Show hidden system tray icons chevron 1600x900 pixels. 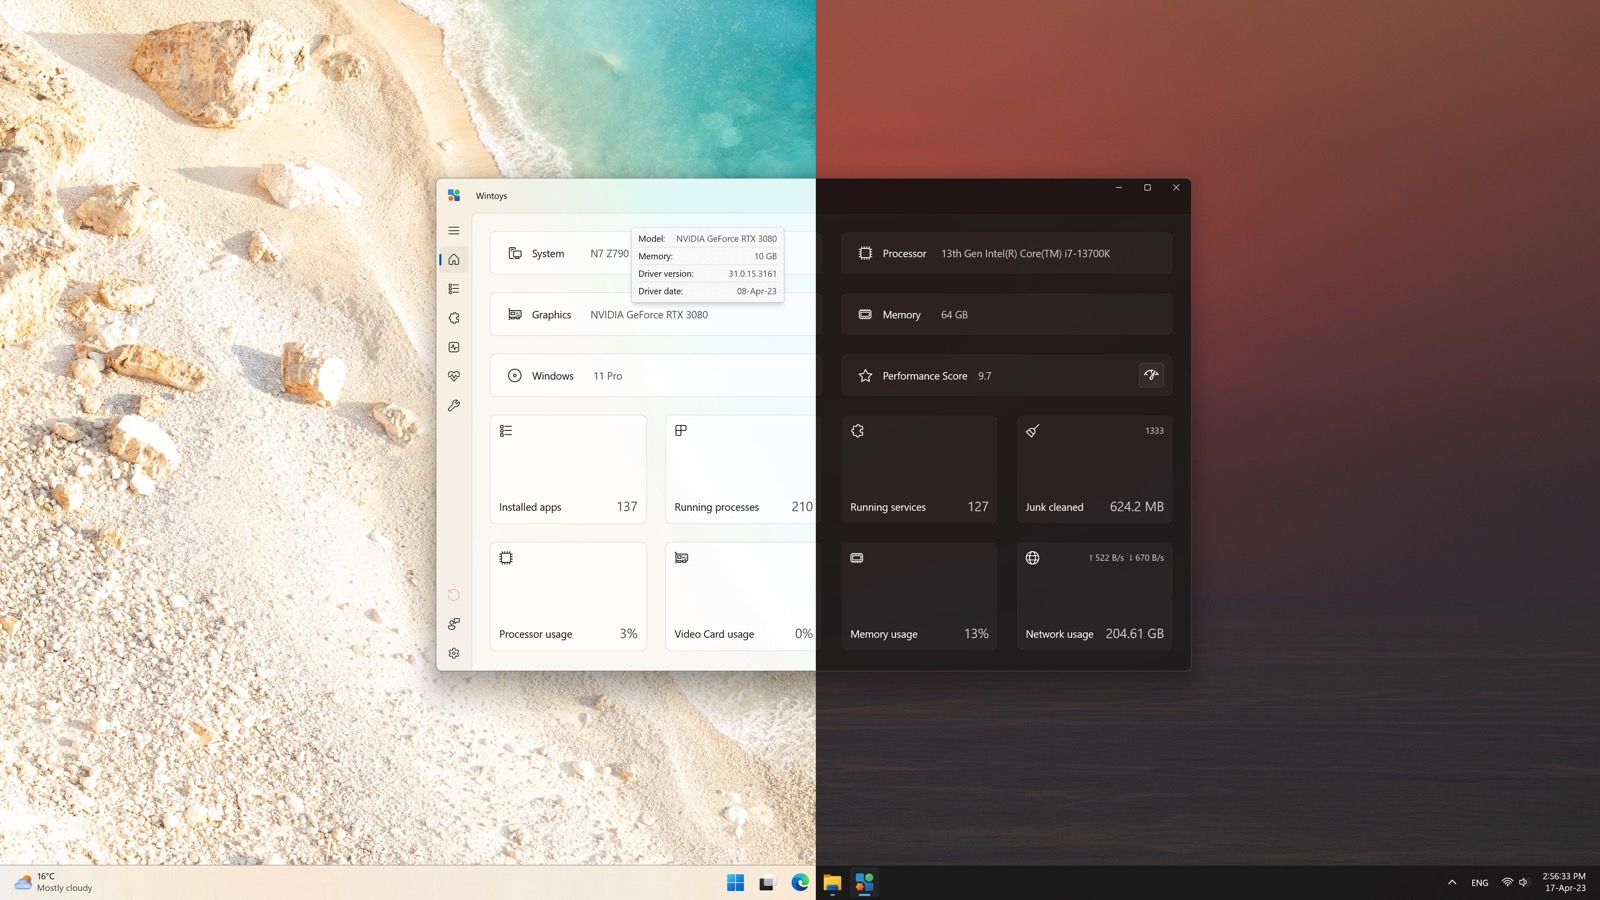(x=1452, y=882)
